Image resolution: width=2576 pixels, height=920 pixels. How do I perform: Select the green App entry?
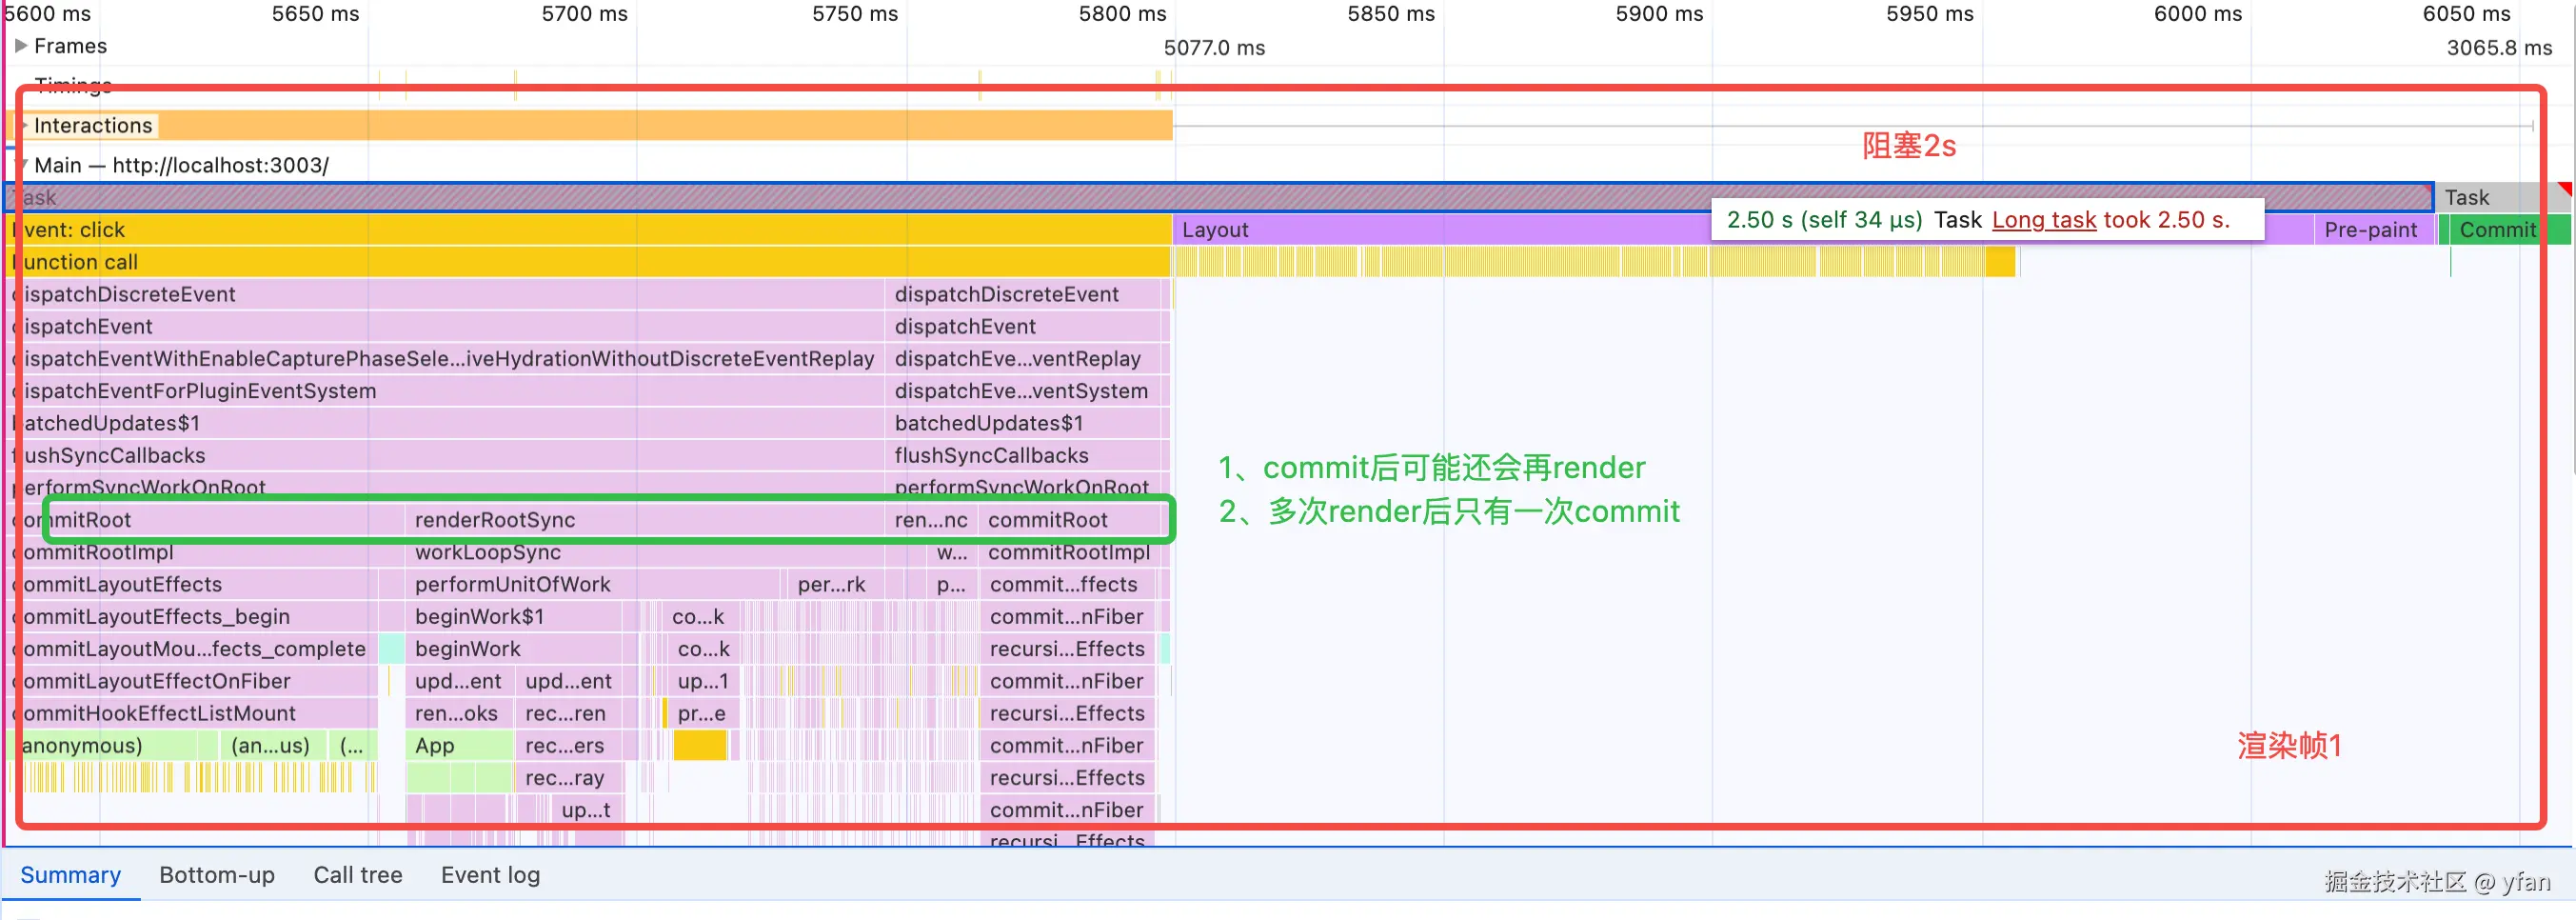[x=459, y=746]
